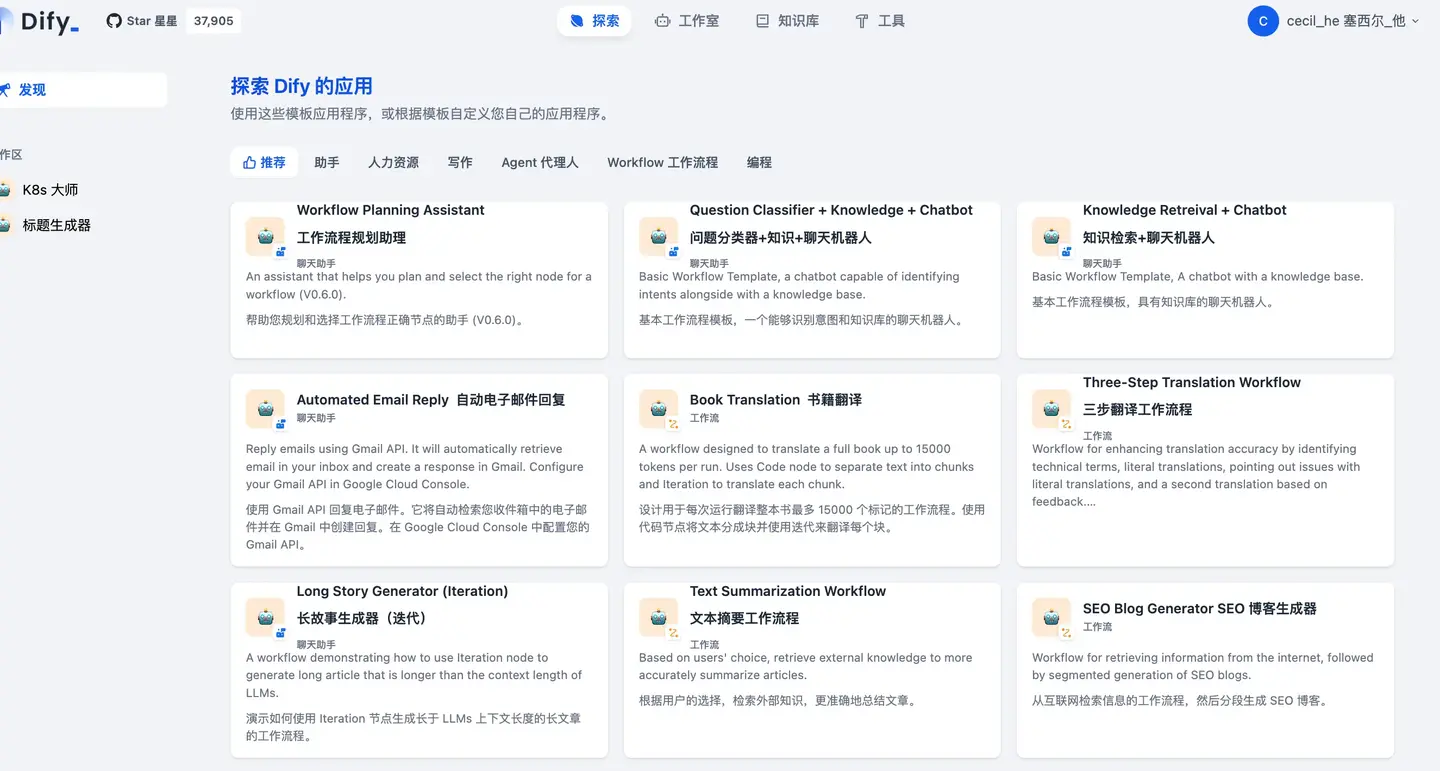1440x771 pixels.
Task: Click the 知识库 book icon in top navigation
Action: pyautogui.click(x=760, y=20)
